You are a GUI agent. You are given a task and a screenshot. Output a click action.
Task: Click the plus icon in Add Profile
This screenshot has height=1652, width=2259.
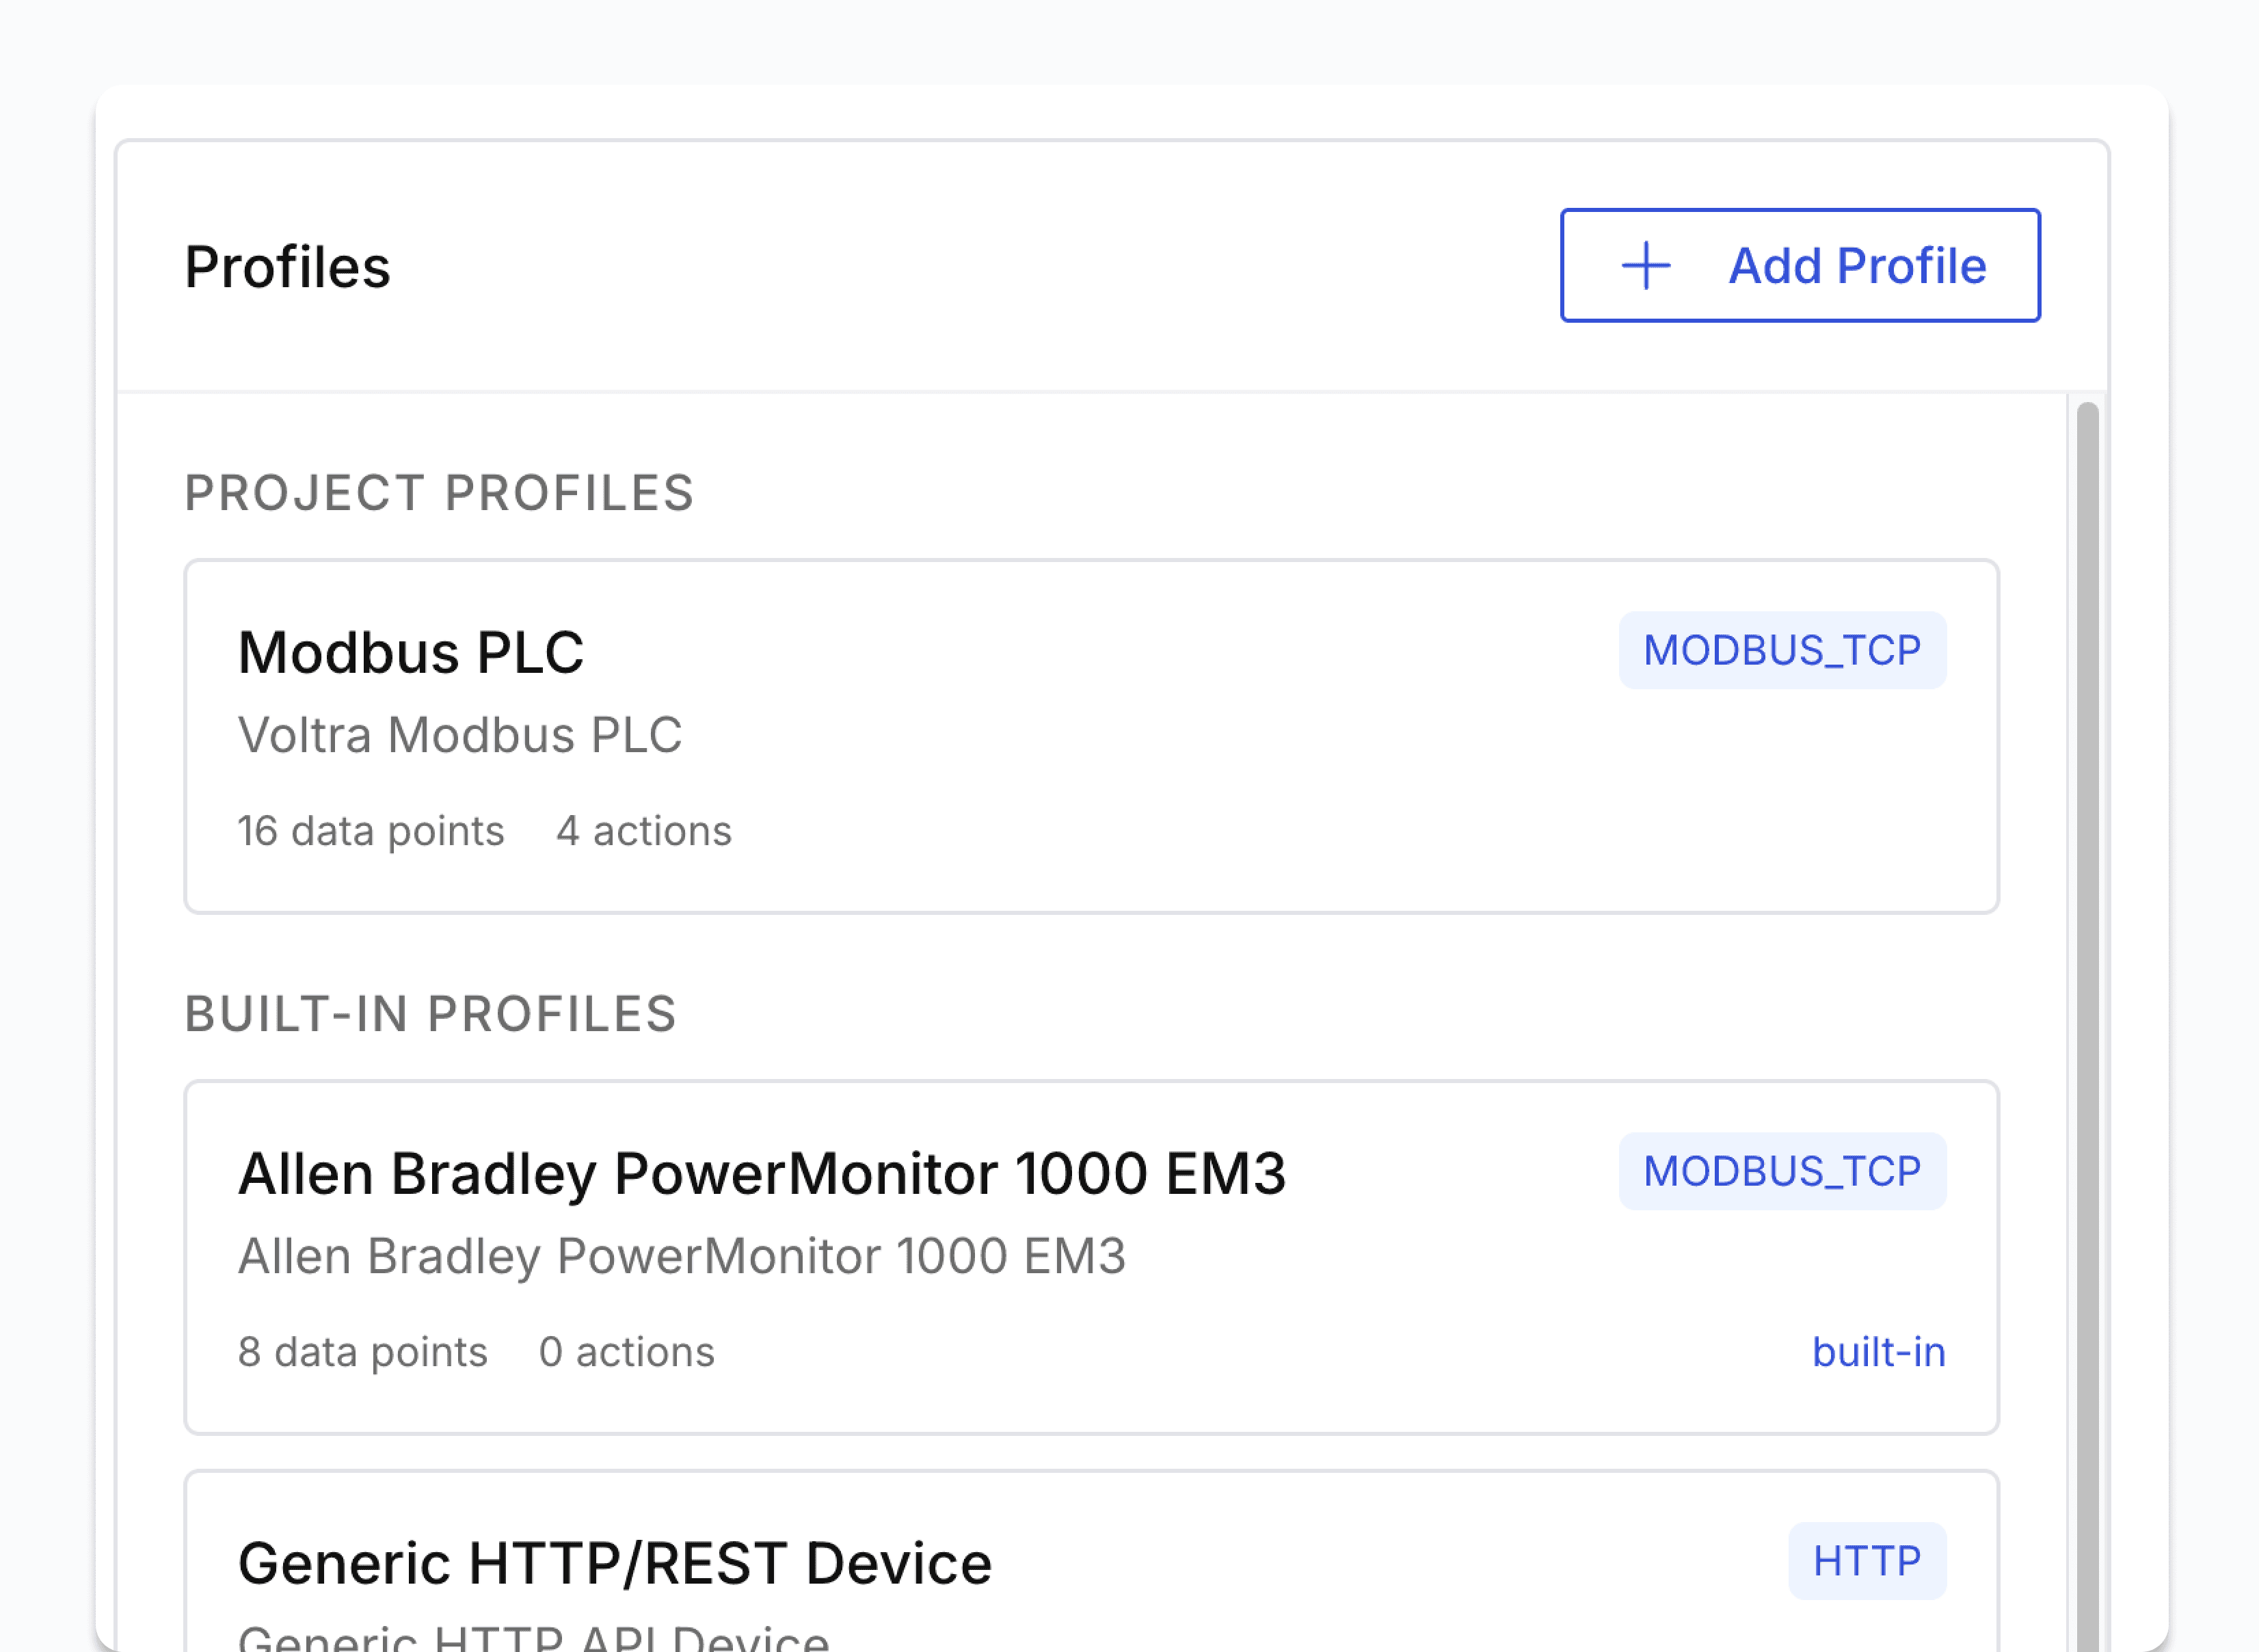pos(1645,266)
